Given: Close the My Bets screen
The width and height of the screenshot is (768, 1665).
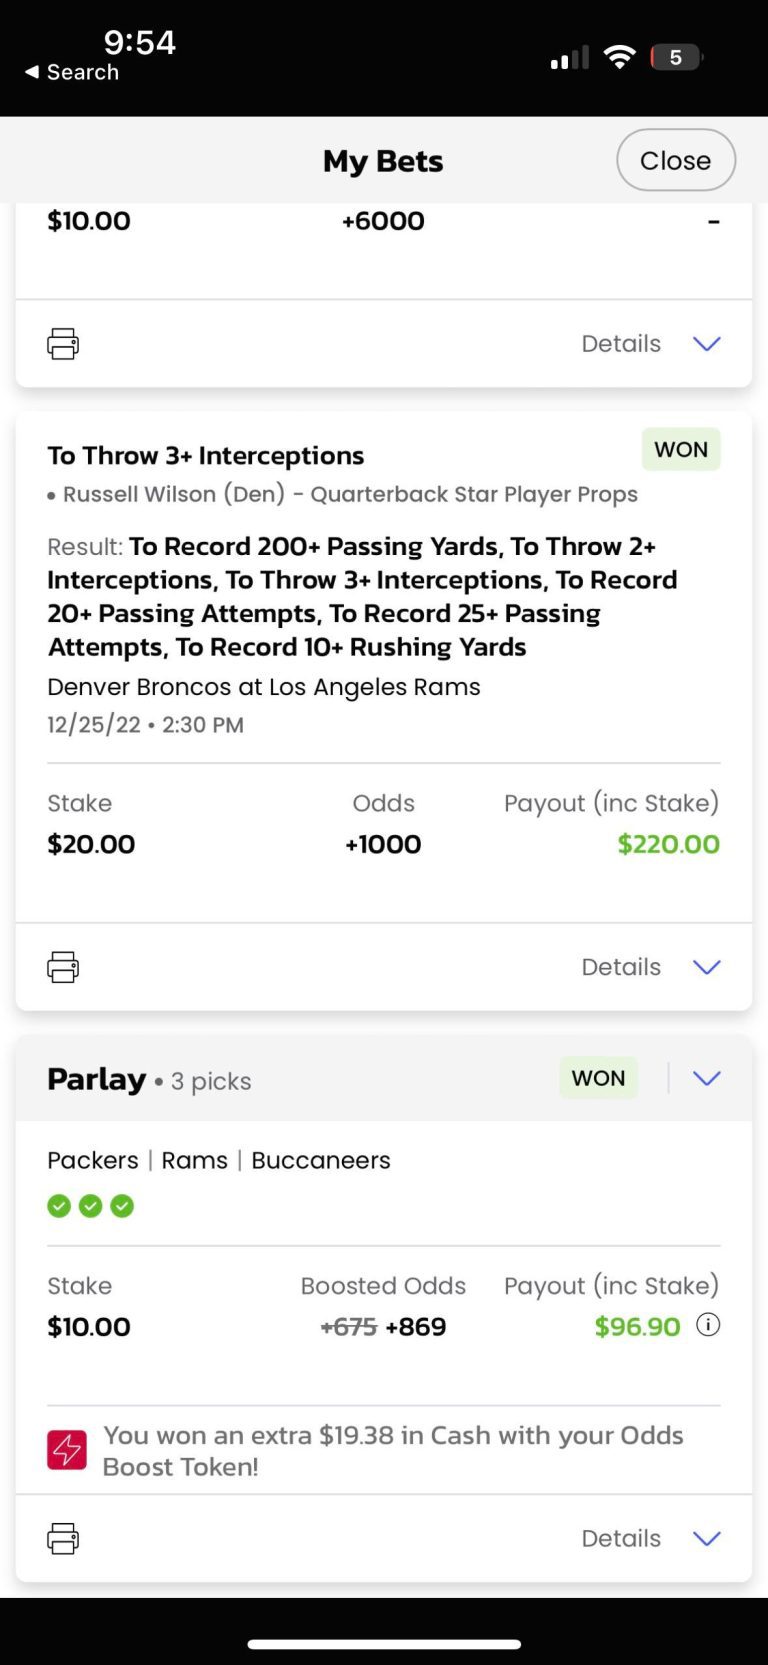Looking at the screenshot, I should click(x=675, y=160).
